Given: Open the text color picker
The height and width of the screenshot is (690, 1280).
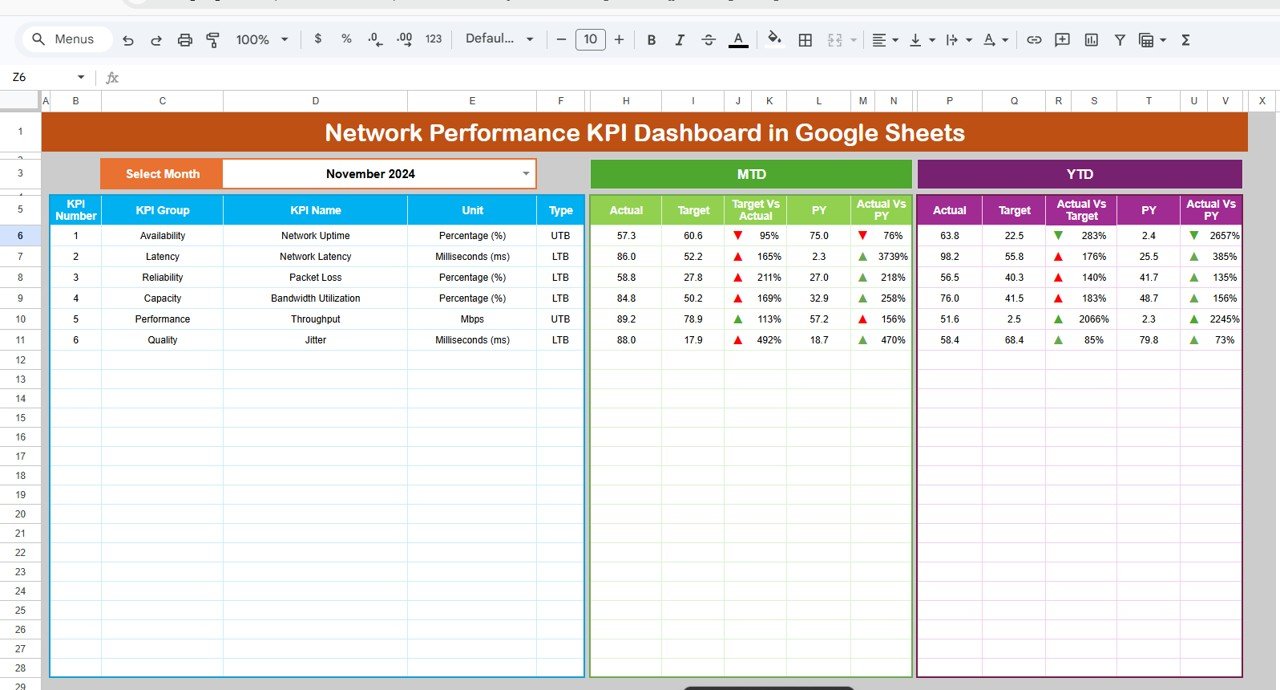Looking at the screenshot, I should click(x=738, y=40).
